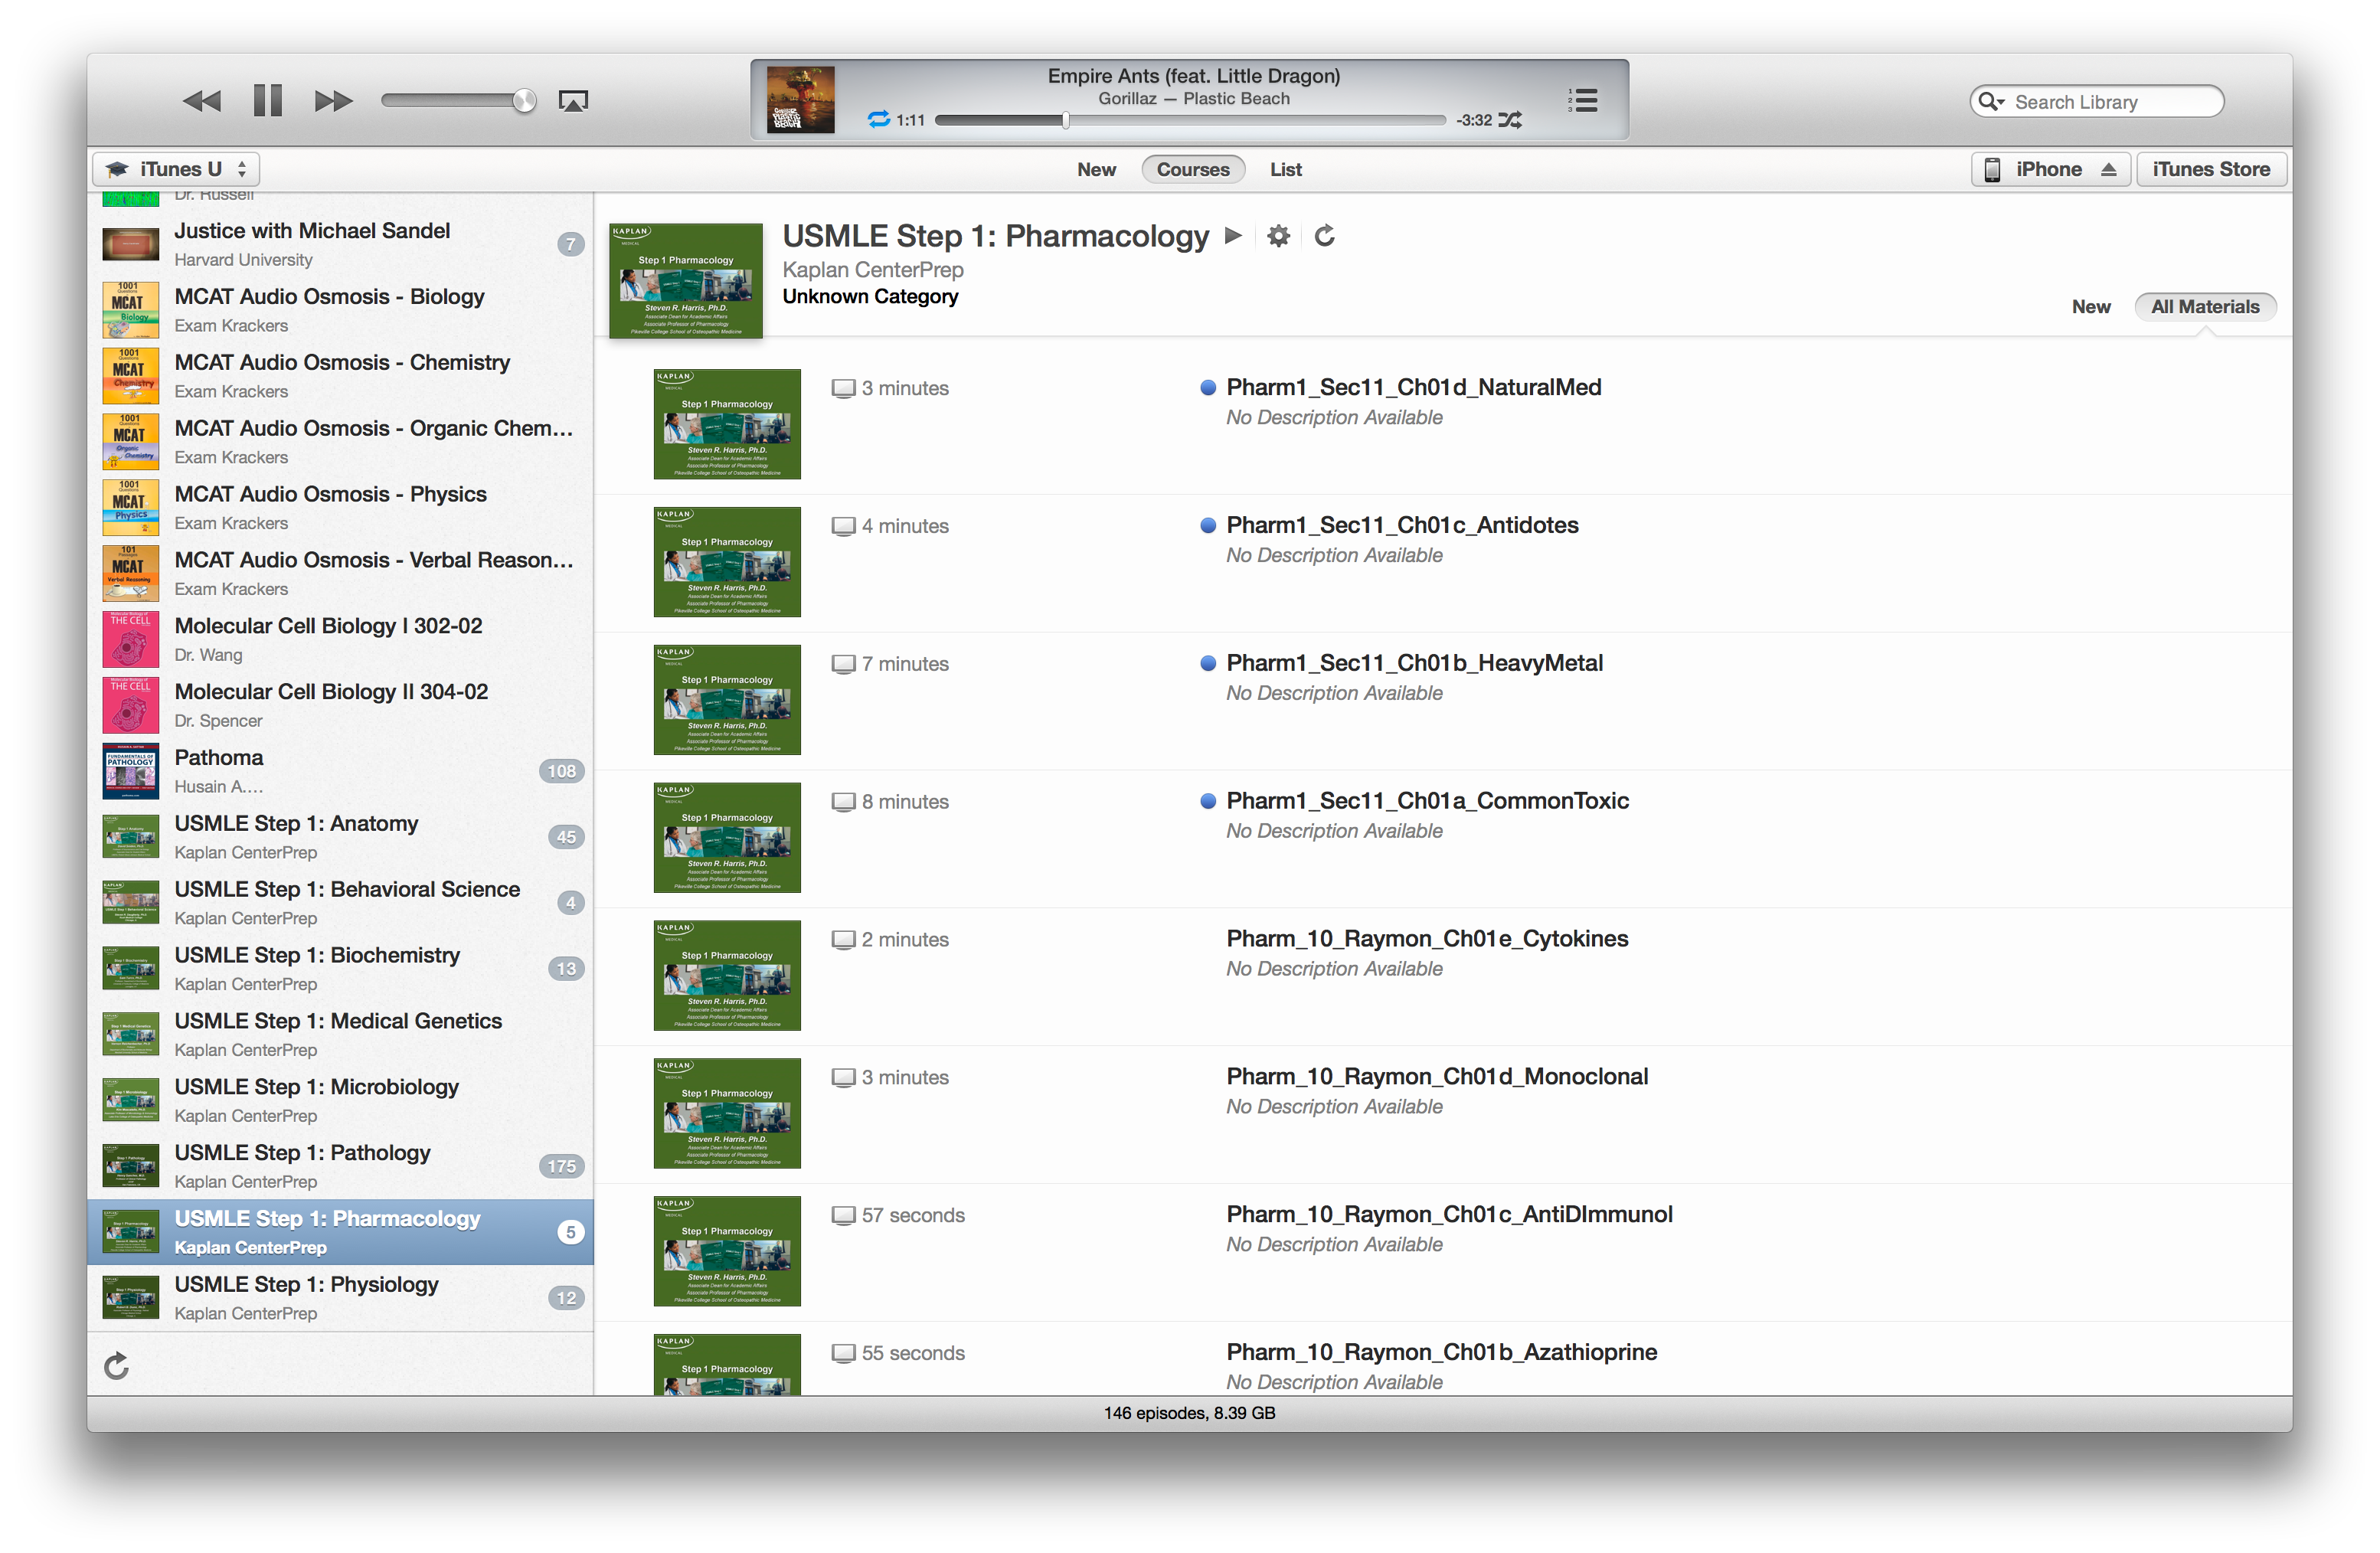Open the AirPlay output icon

coord(573,101)
